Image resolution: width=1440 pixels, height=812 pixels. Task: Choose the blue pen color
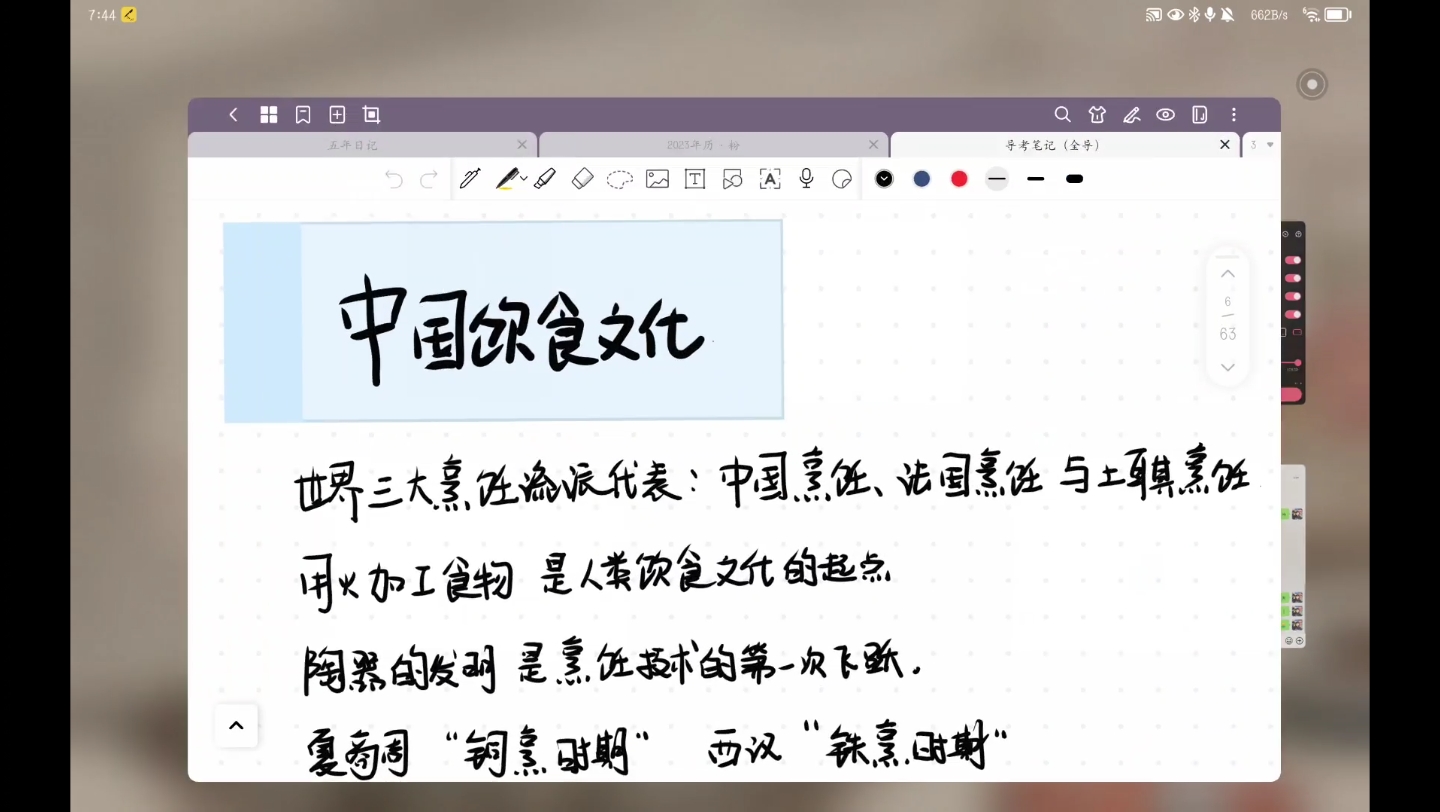pos(922,179)
